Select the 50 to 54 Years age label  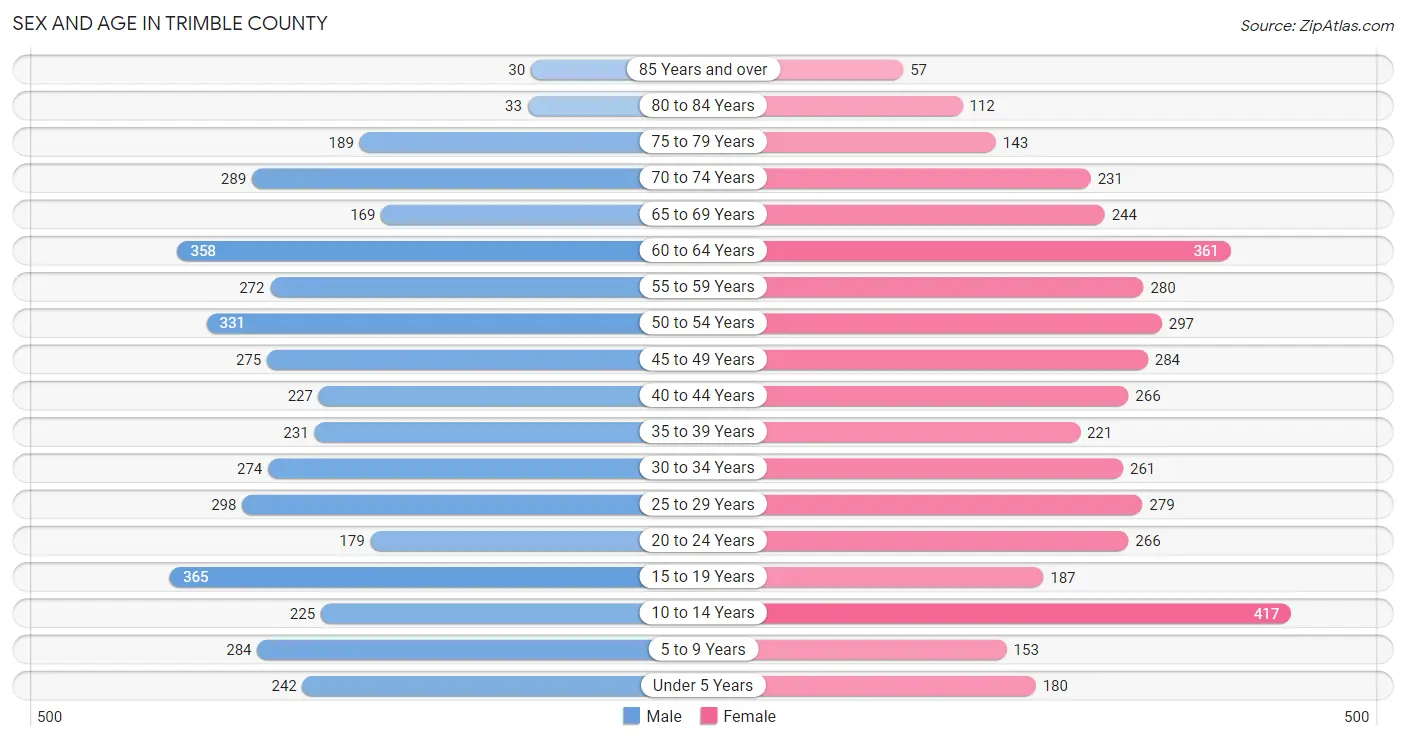703,322
